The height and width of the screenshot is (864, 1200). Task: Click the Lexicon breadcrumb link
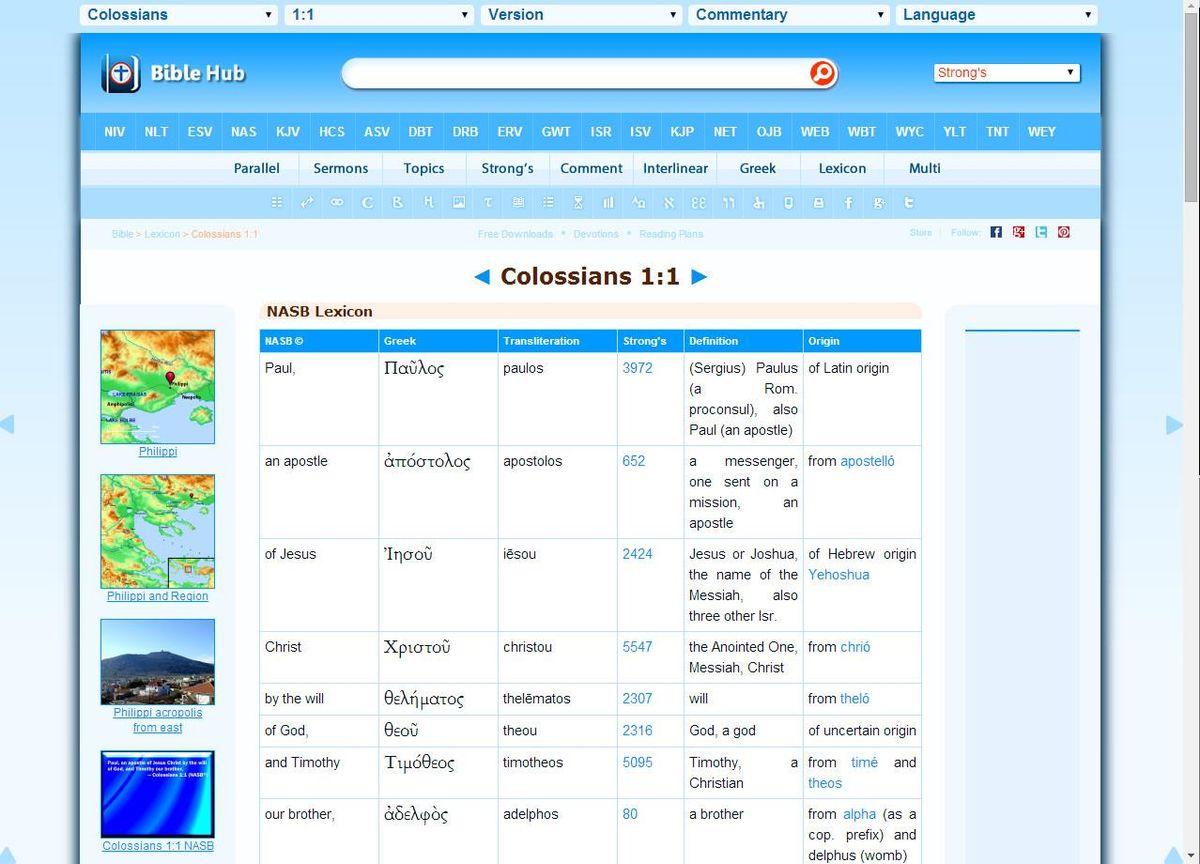[x=162, y=234]
